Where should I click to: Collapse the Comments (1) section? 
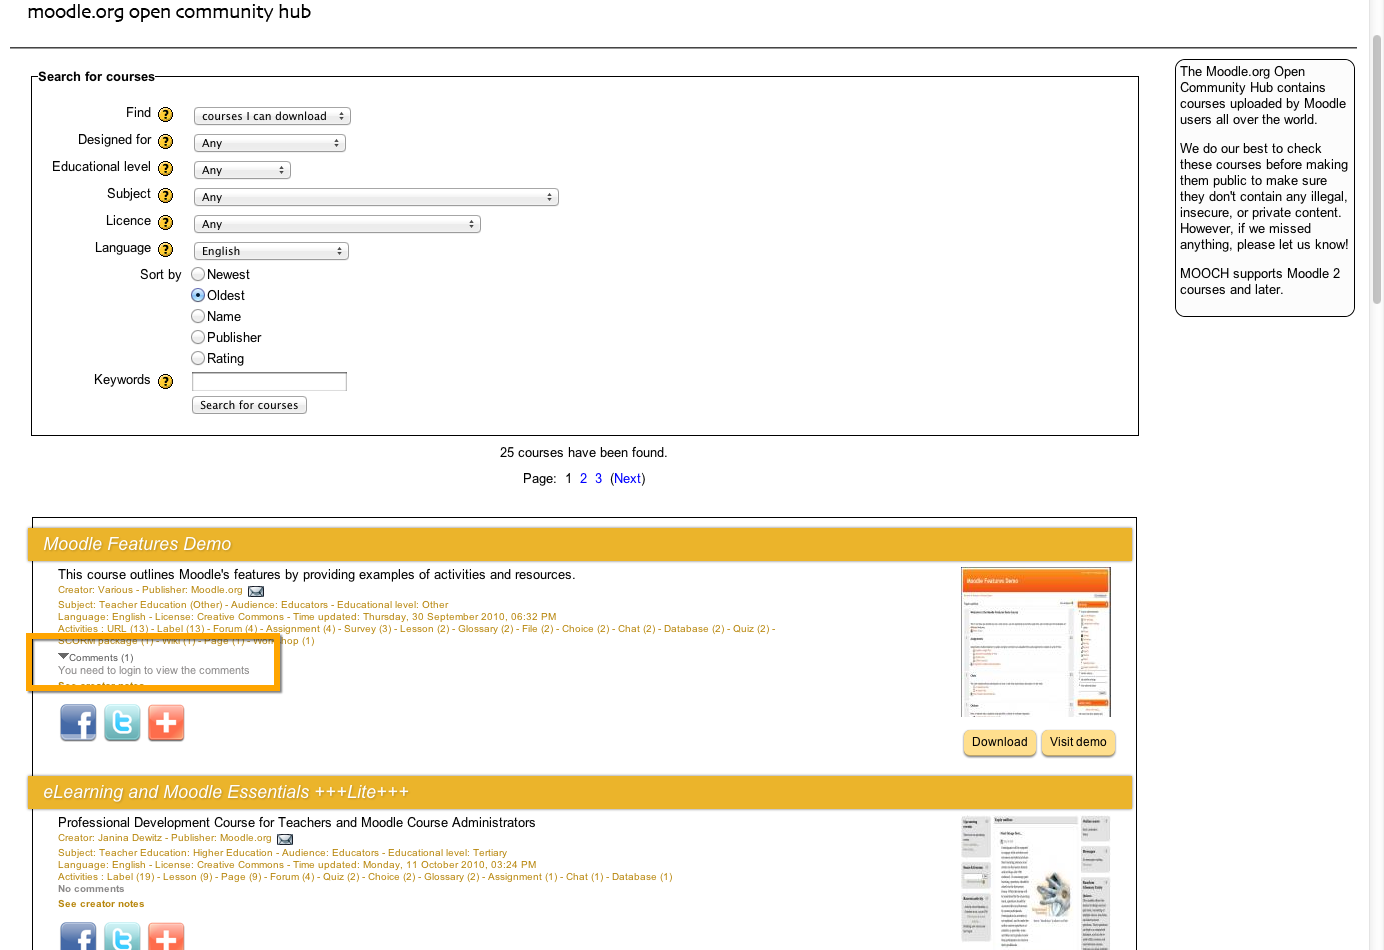pos(64,657)
